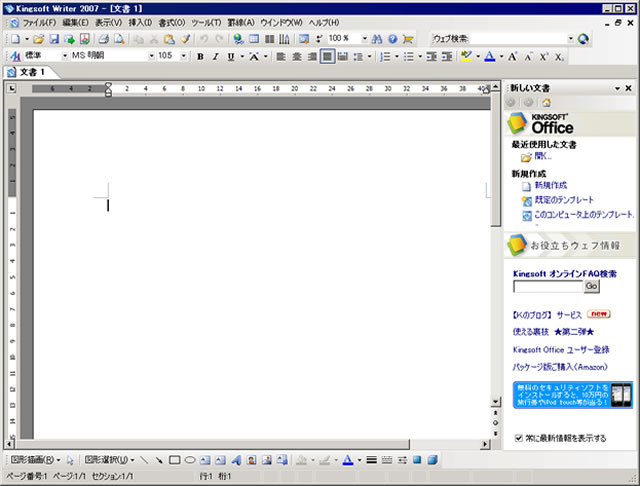Image resolution: width=640 pixels, height=486 pixels.
Task: Insert WordArt text
Action: 236,460
